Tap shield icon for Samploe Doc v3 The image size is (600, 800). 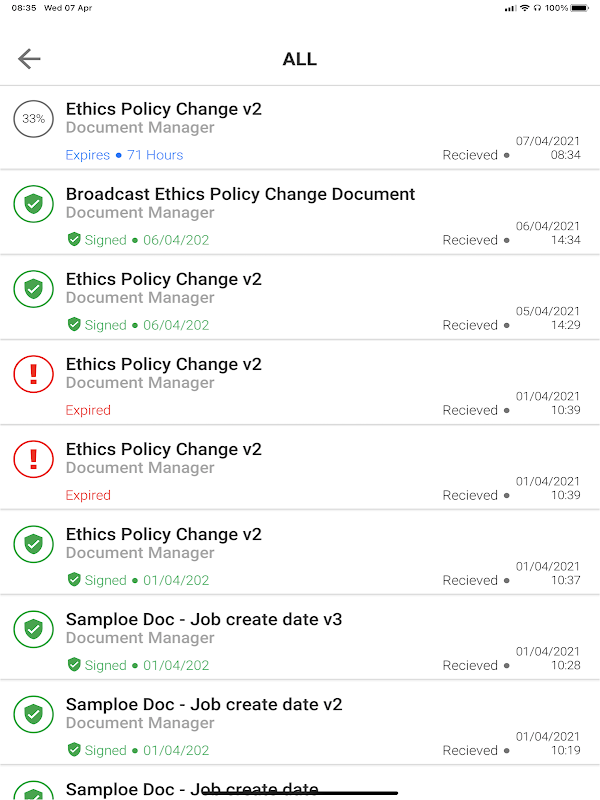click(34, 629)
